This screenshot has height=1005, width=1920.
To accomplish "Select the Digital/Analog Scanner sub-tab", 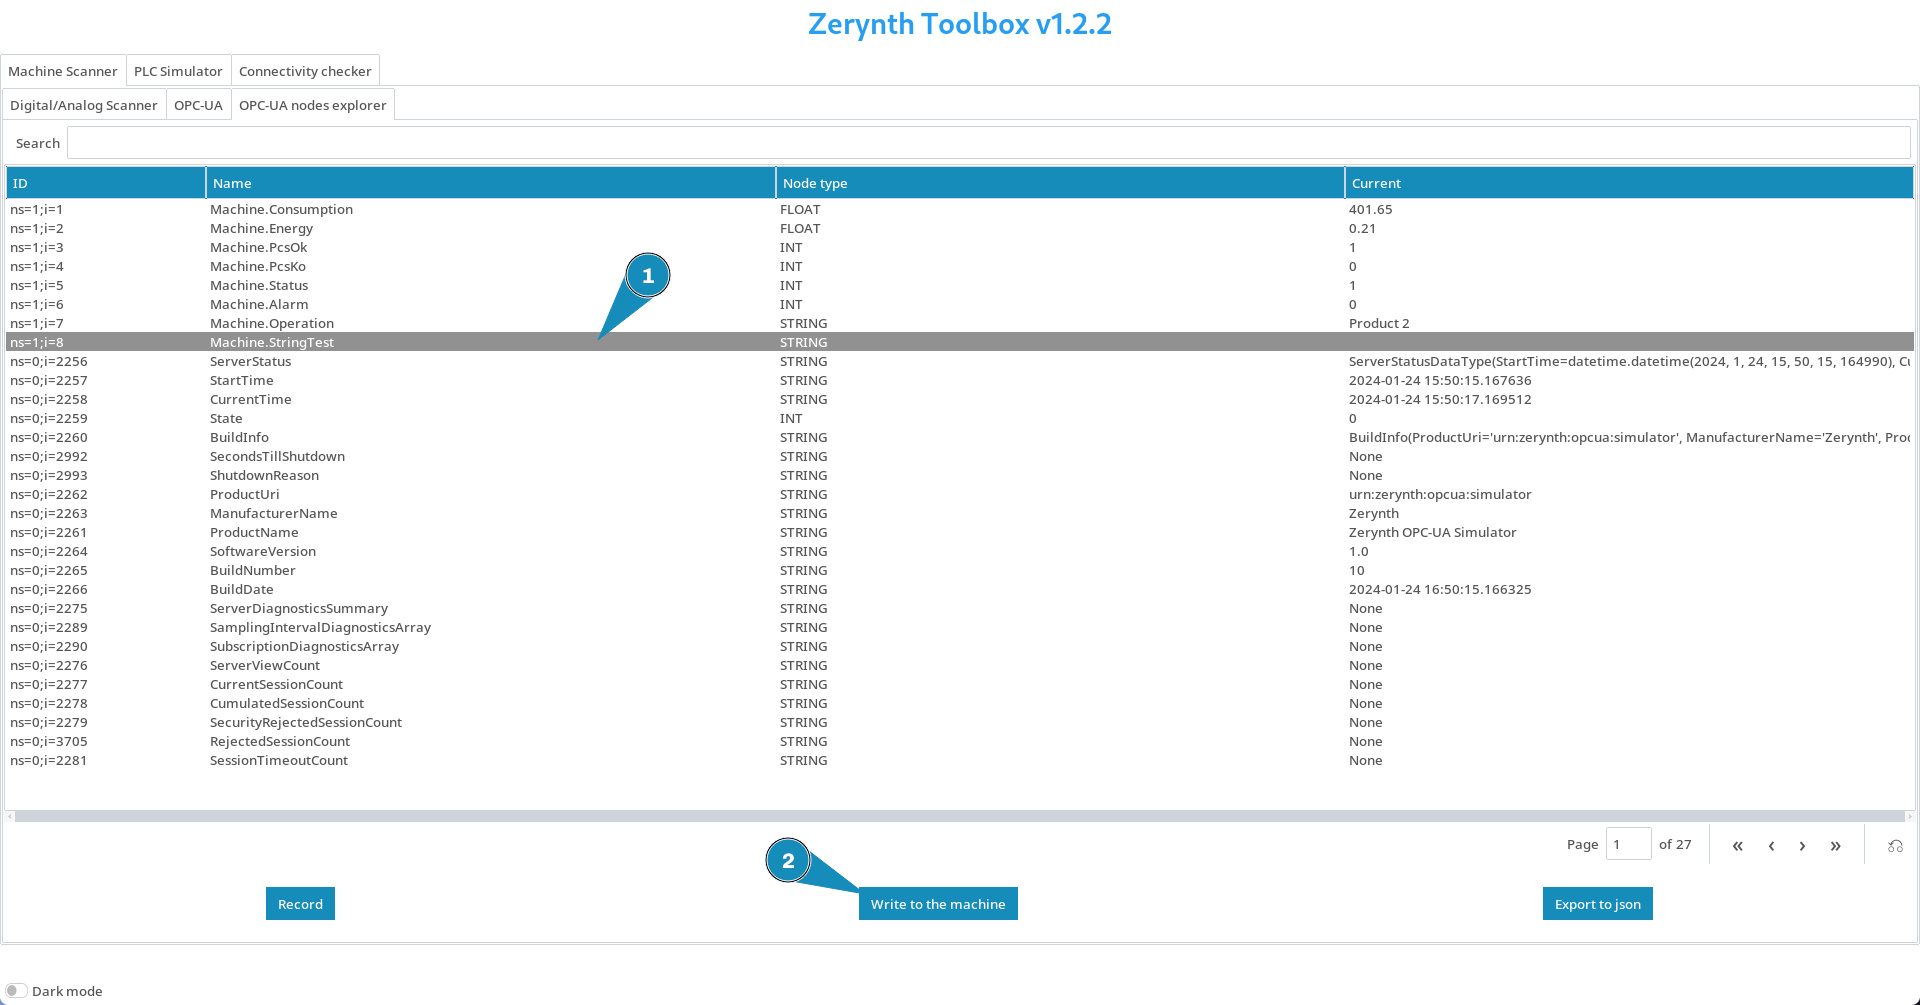I will (x=84, y=105).
